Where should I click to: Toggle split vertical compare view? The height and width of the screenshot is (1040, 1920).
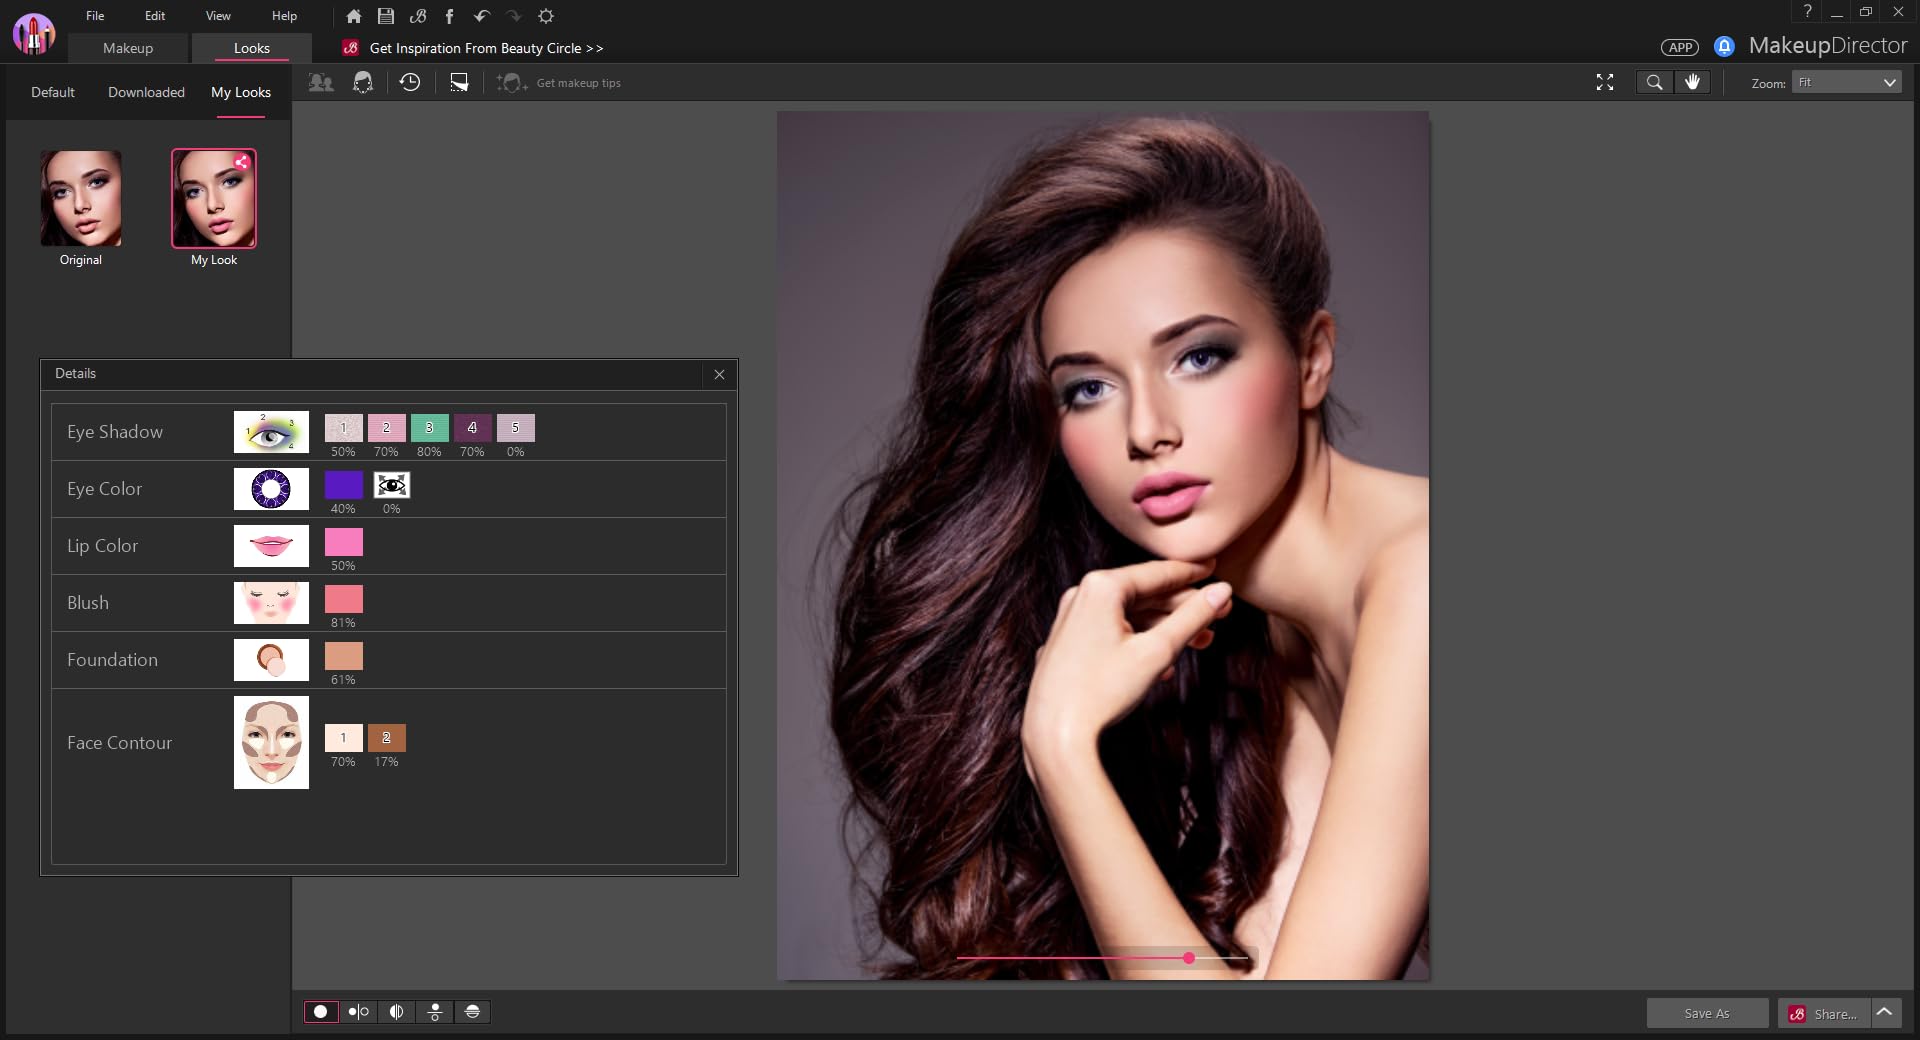click(397, 1012)
